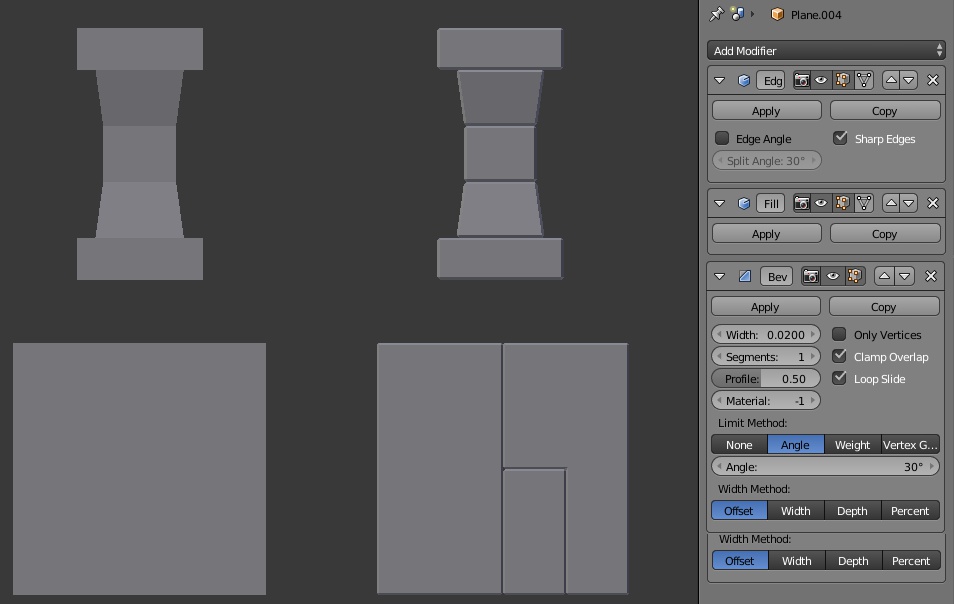Viewport: 954px width, 604px height.
Task: Open the Add Modifier dropdown
Action: point(826,50)
